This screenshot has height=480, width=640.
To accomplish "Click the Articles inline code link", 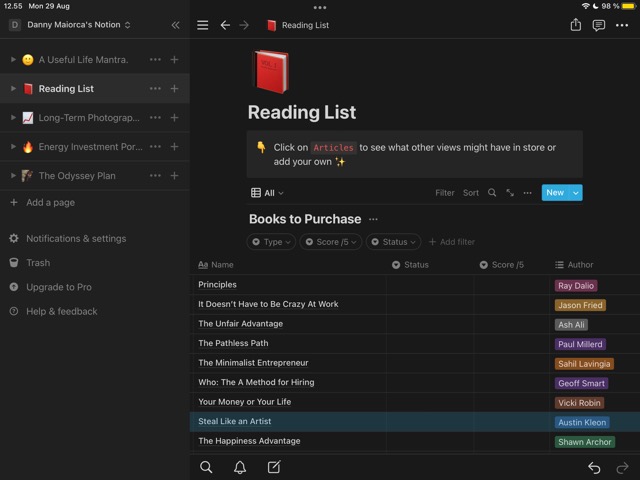I will [333, 147].
